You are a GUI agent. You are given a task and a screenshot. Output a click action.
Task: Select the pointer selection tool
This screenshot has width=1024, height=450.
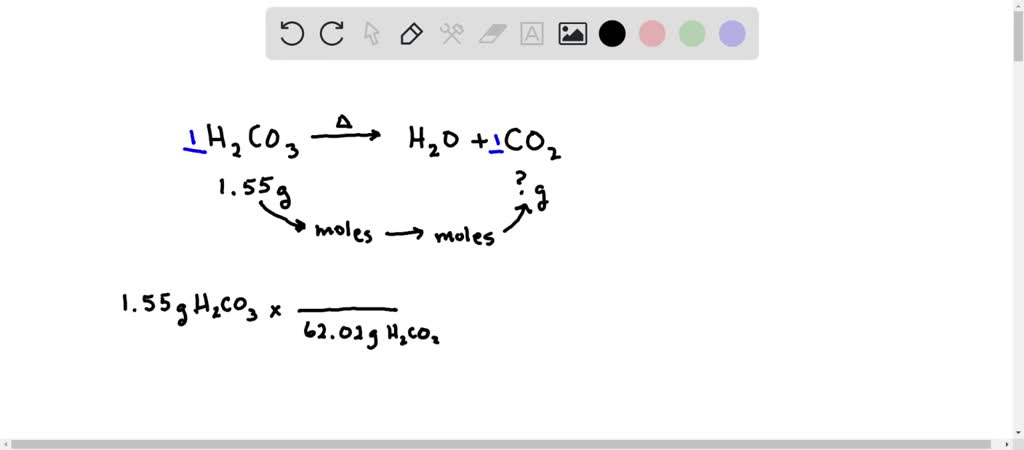click(372, 33)
